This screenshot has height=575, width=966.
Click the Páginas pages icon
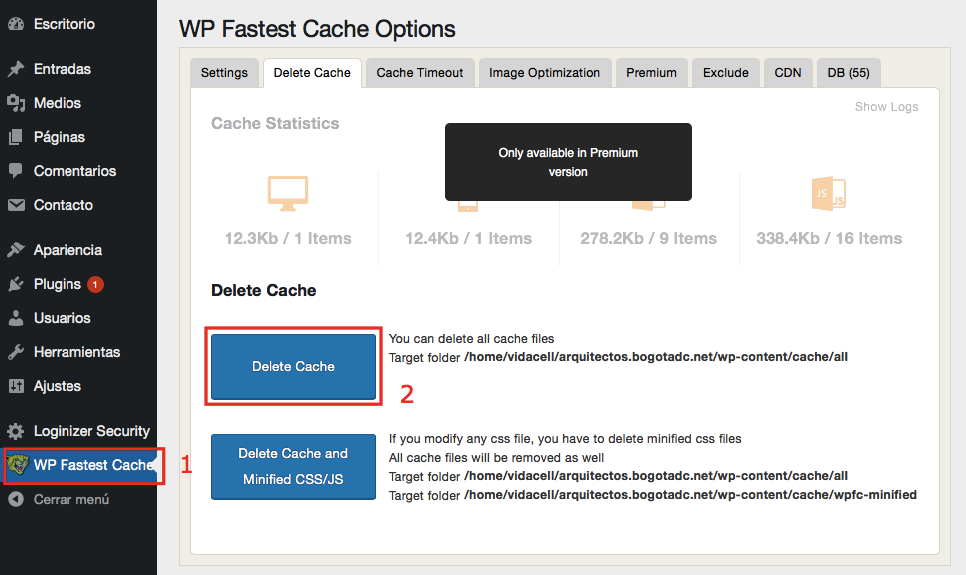(16, 137)
